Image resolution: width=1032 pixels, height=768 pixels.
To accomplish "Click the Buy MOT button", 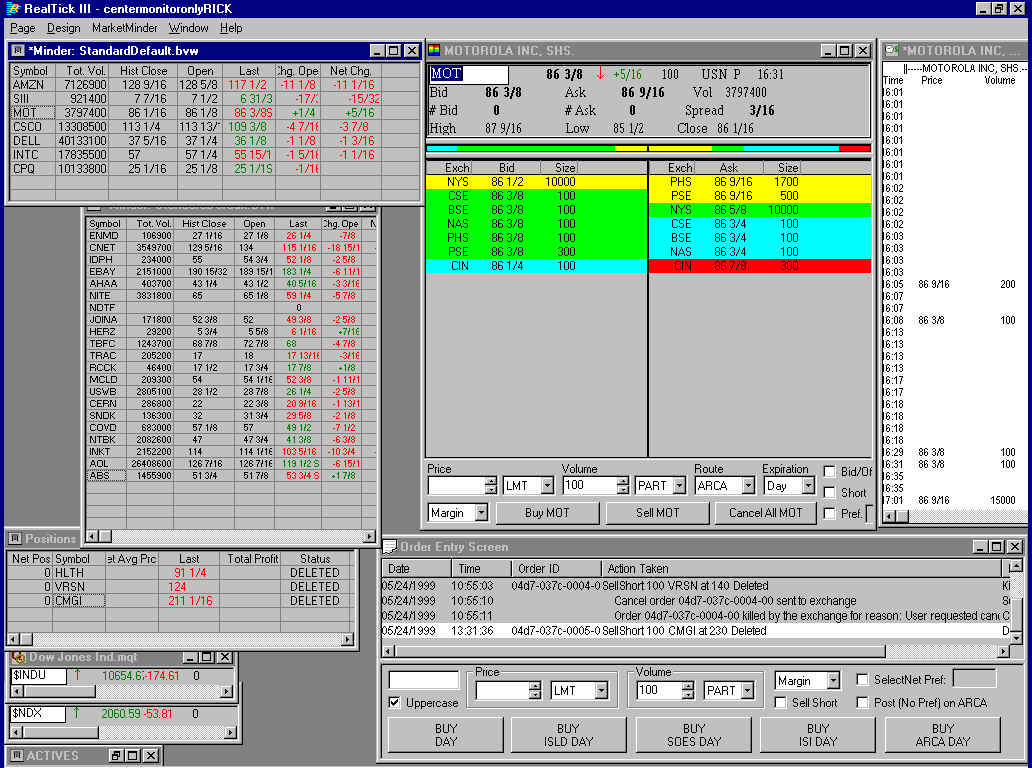I will point(547,513).
